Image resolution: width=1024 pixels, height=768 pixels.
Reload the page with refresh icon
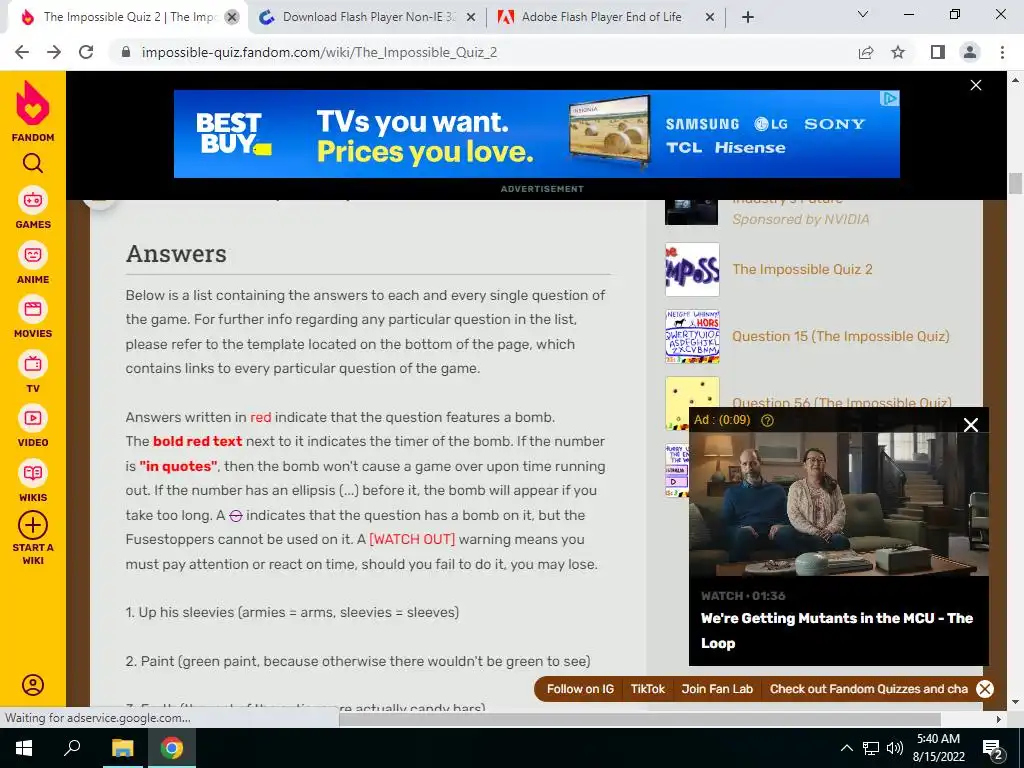[x=86, y=52]
